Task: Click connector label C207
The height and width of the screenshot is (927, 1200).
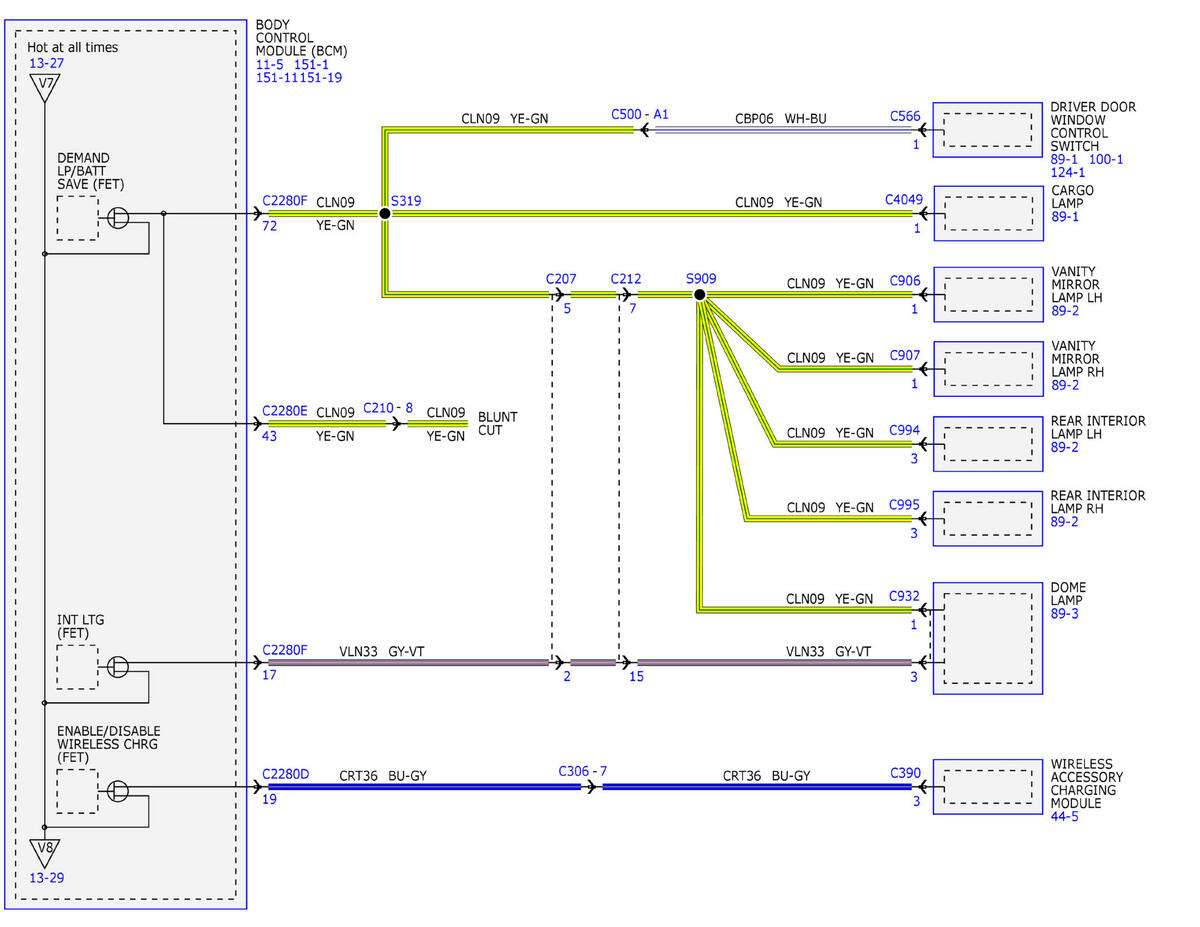Action: pos(561,279)
